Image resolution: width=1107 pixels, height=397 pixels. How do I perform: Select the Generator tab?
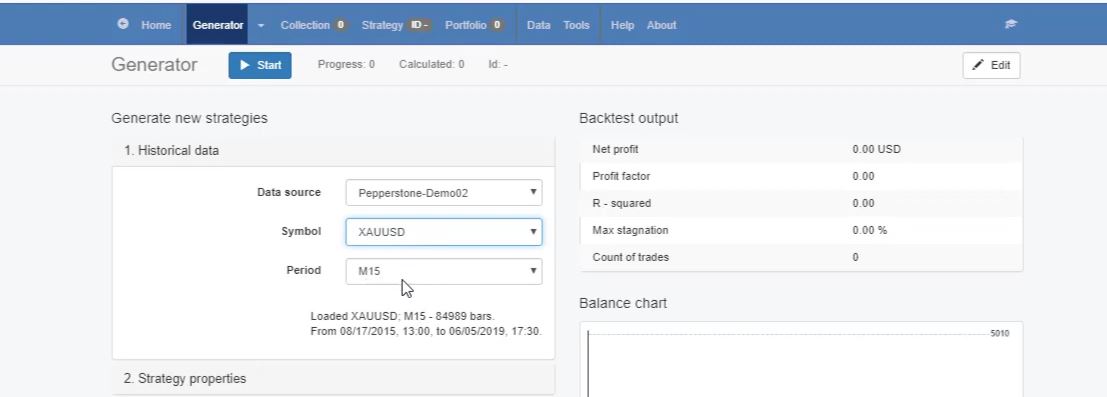(217, 25)
